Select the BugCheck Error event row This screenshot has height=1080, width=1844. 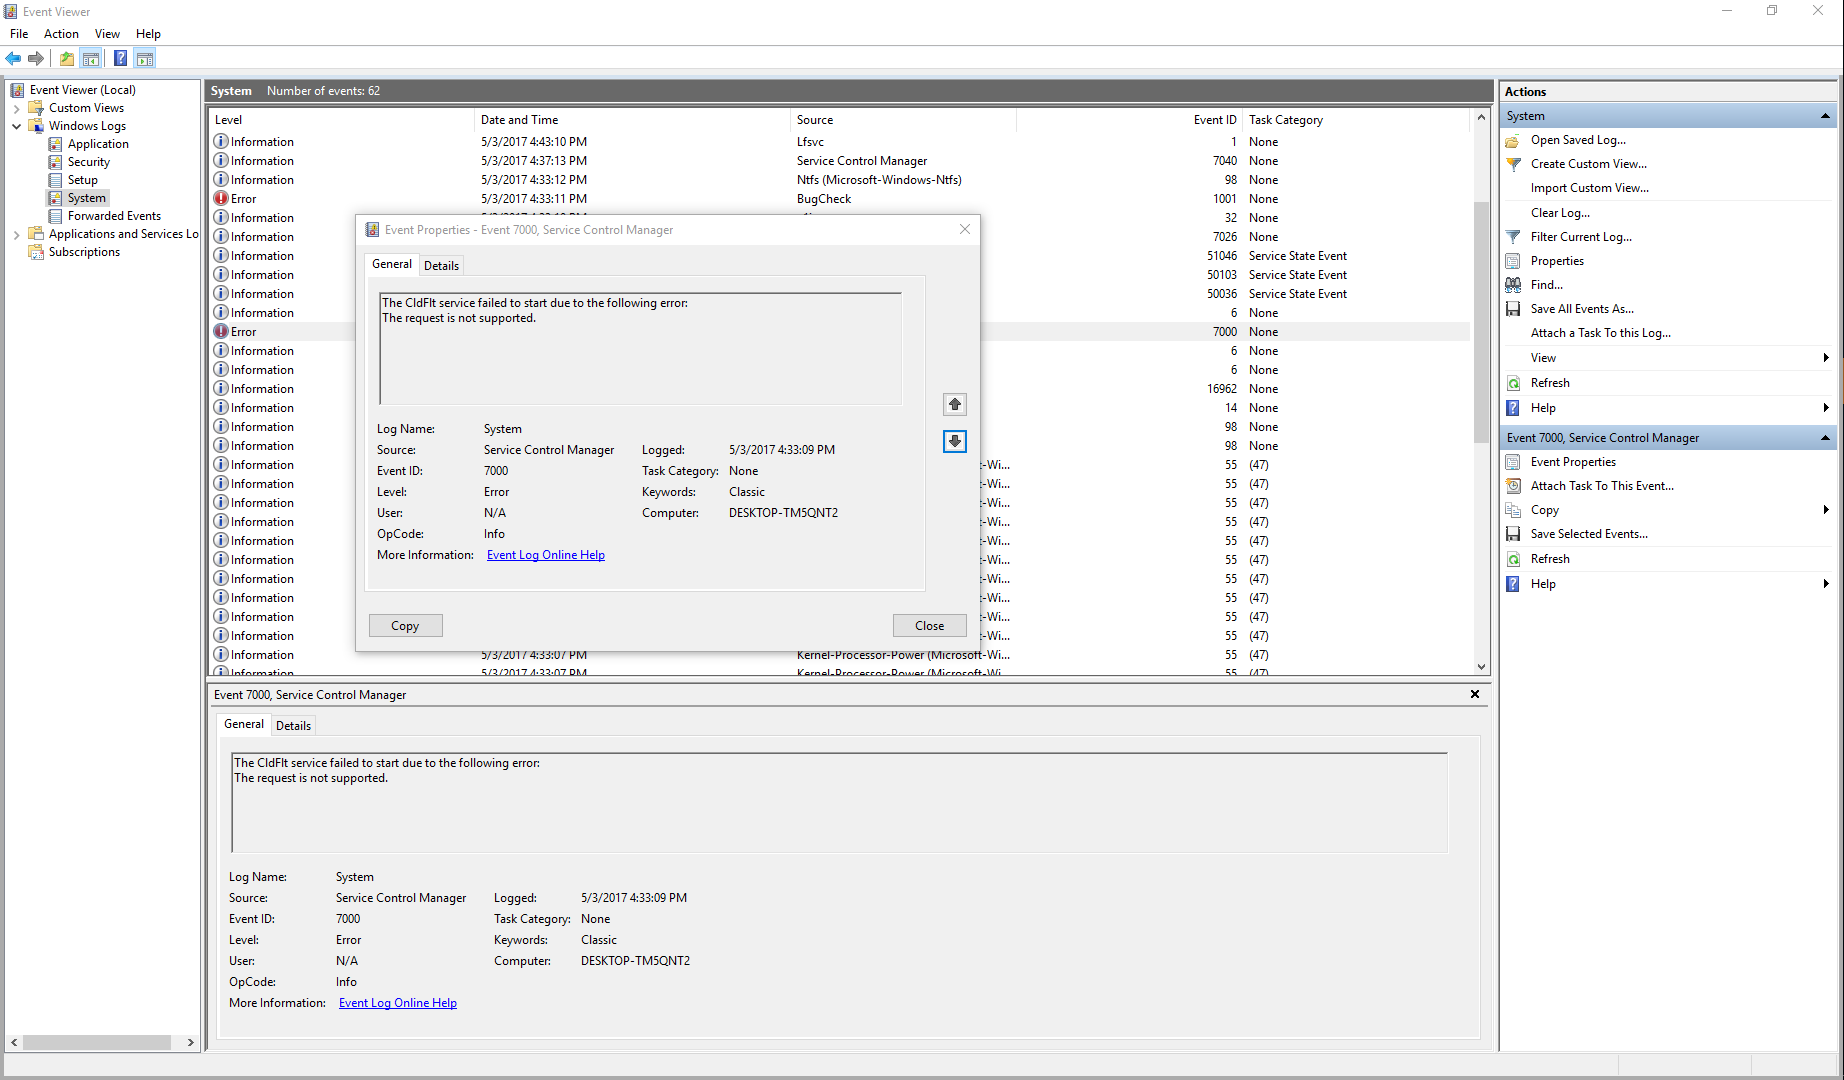(x=840, y=199)
